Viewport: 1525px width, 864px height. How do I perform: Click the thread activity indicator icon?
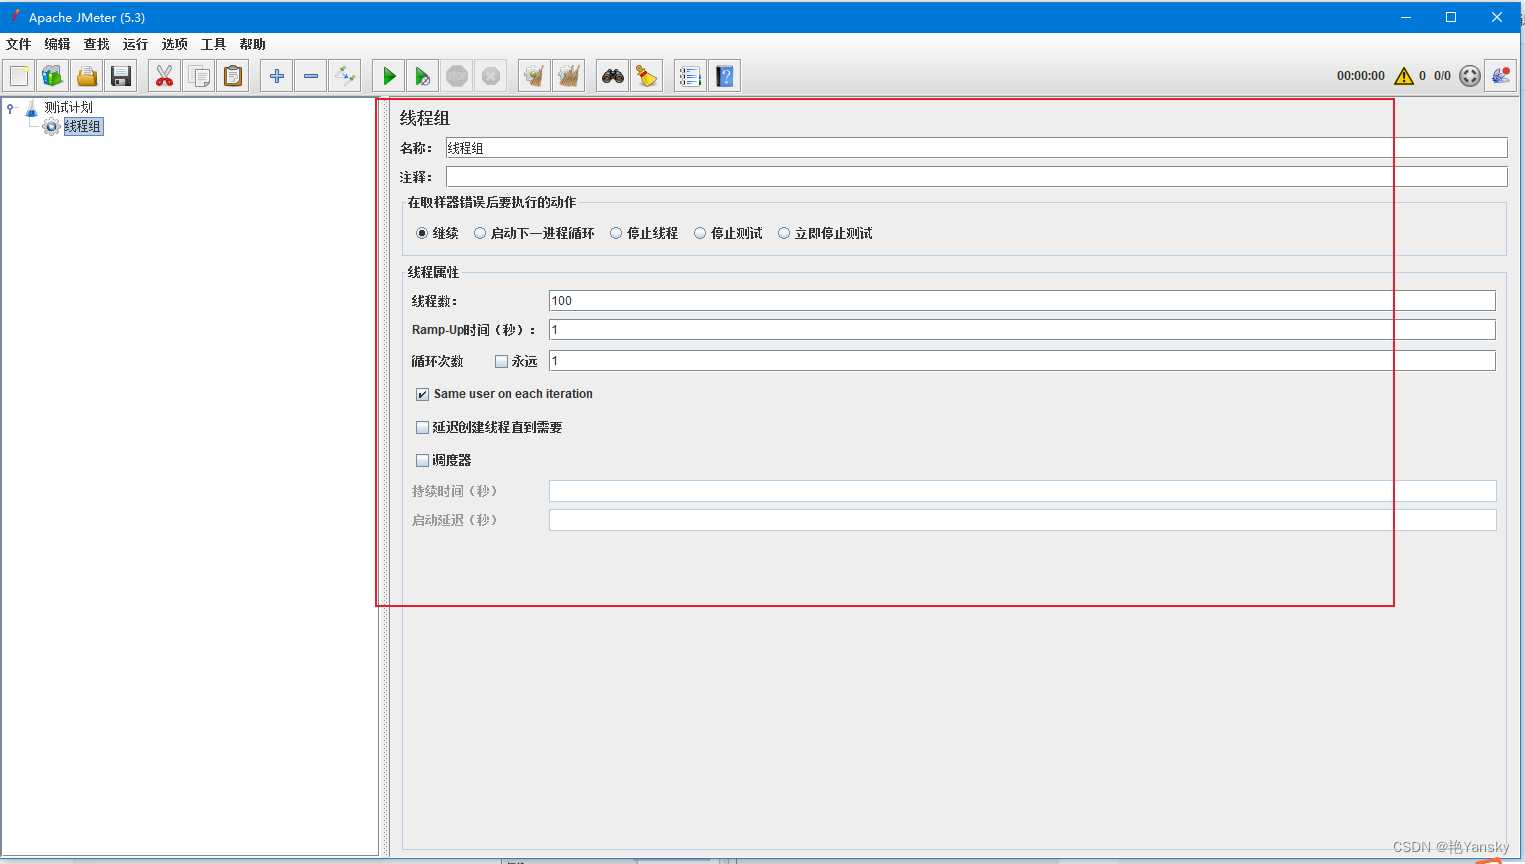[1469, 76]
